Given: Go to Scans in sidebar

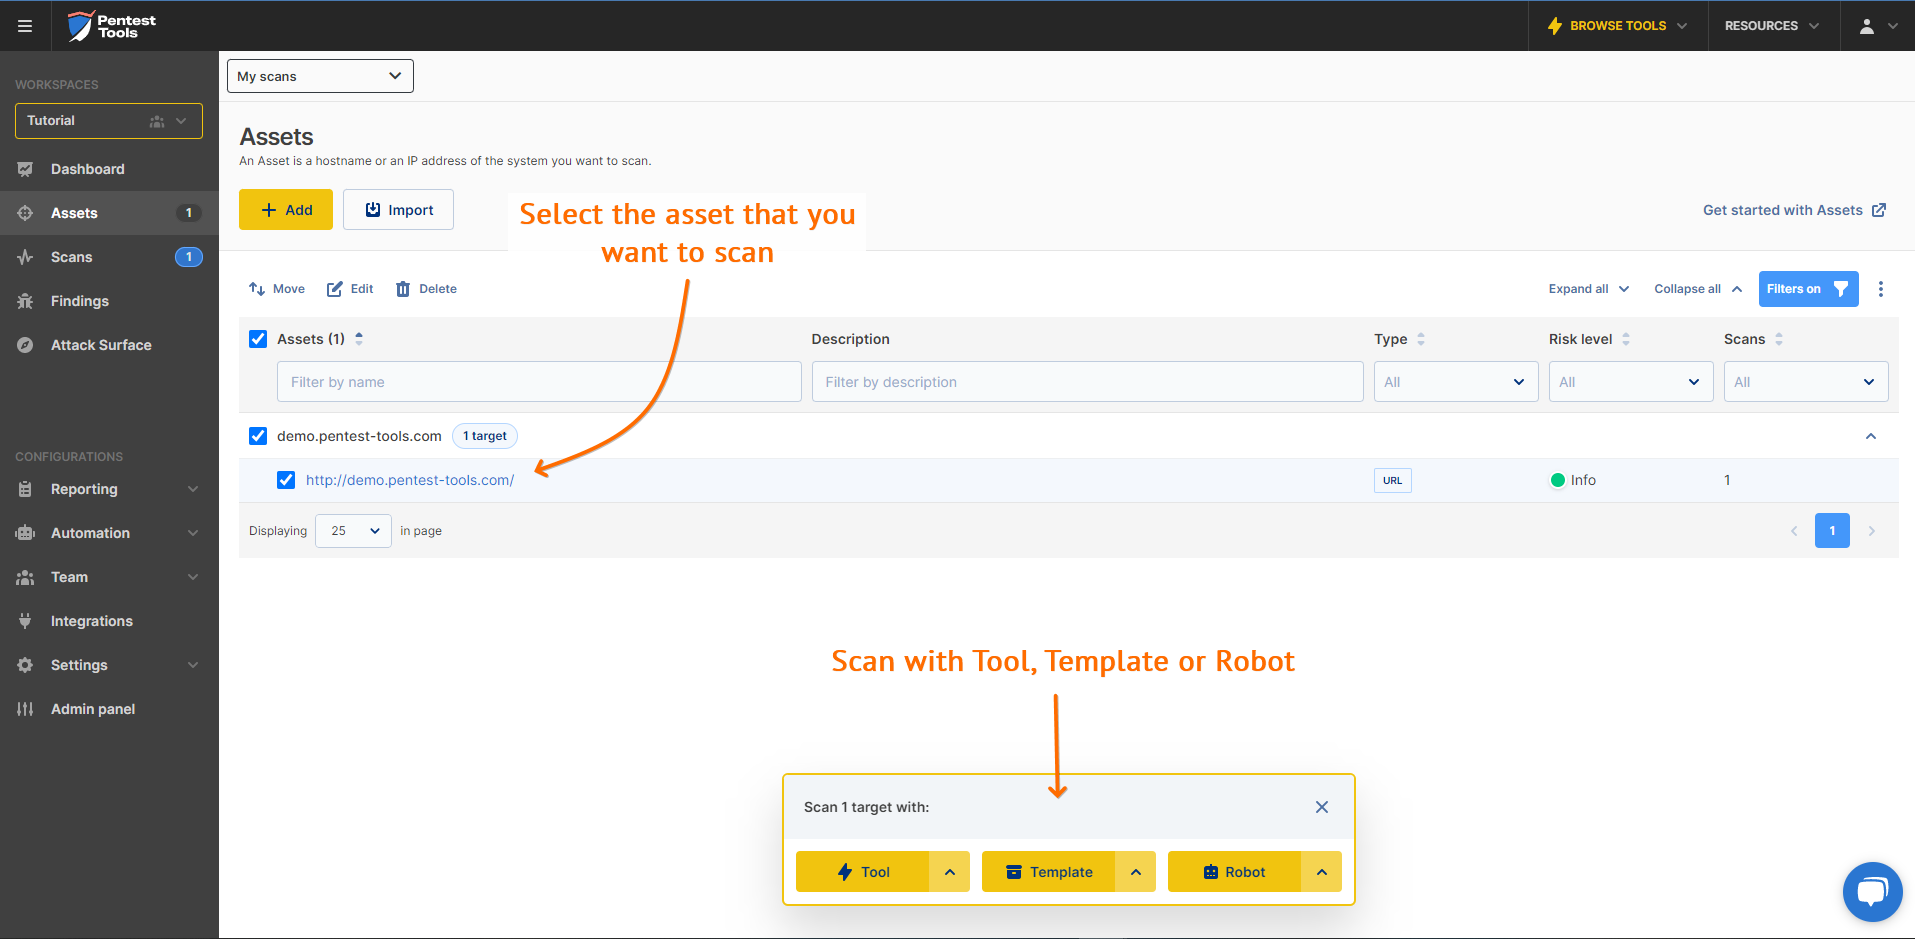Looking at the screenshot, I should pyautogui.click(x=109, y=257).
